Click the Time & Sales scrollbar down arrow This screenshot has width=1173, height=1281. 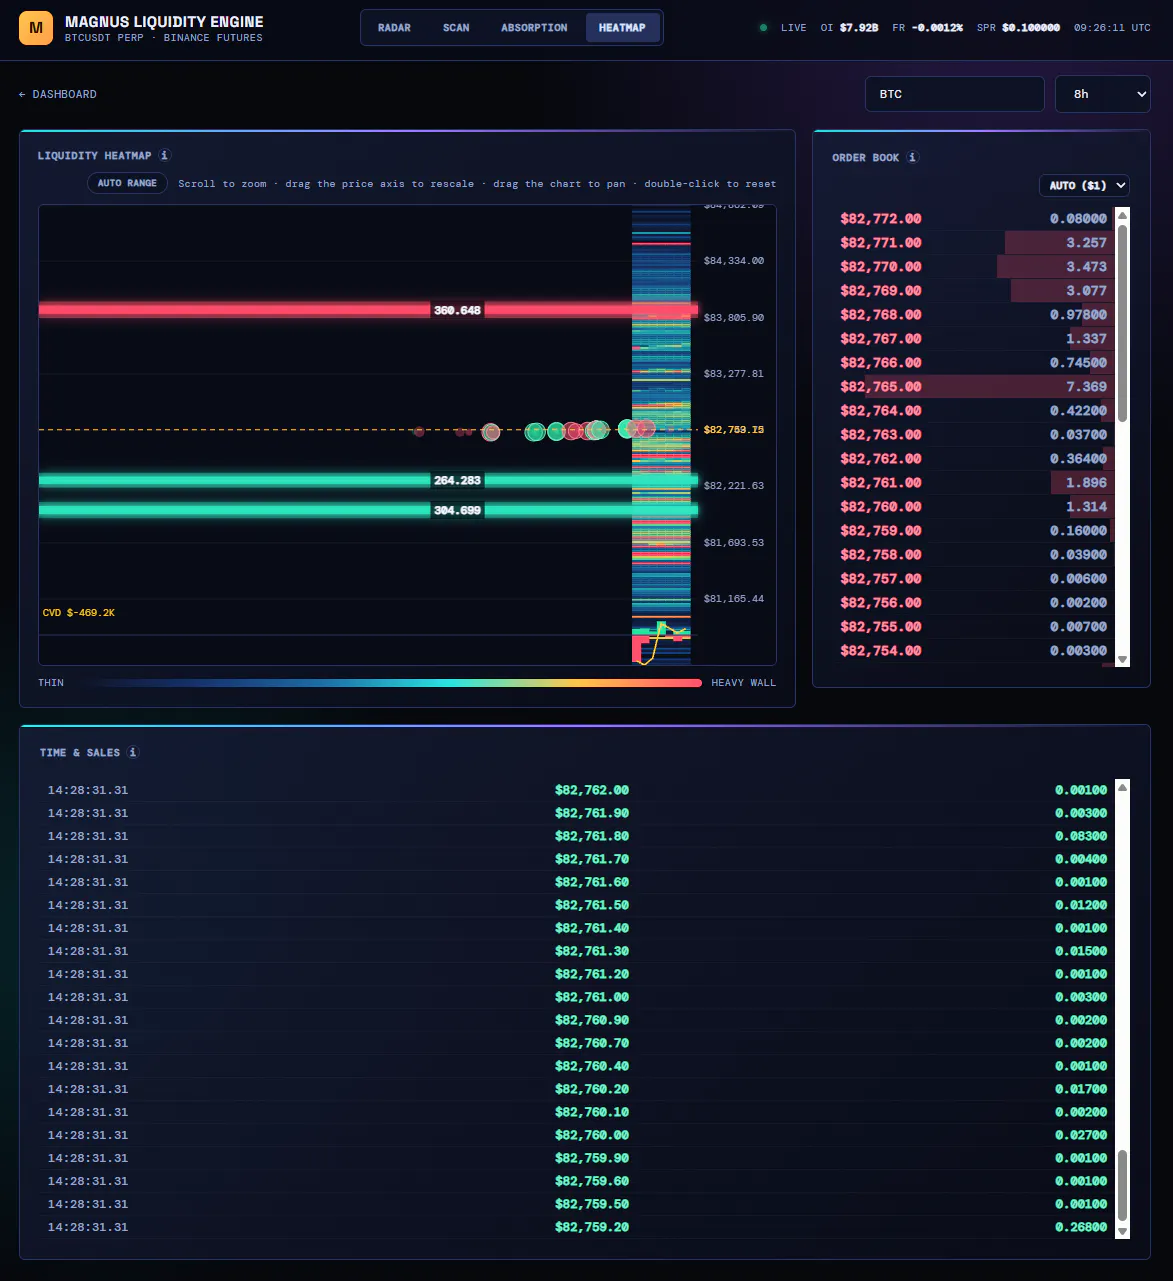coord(1122,1231)
